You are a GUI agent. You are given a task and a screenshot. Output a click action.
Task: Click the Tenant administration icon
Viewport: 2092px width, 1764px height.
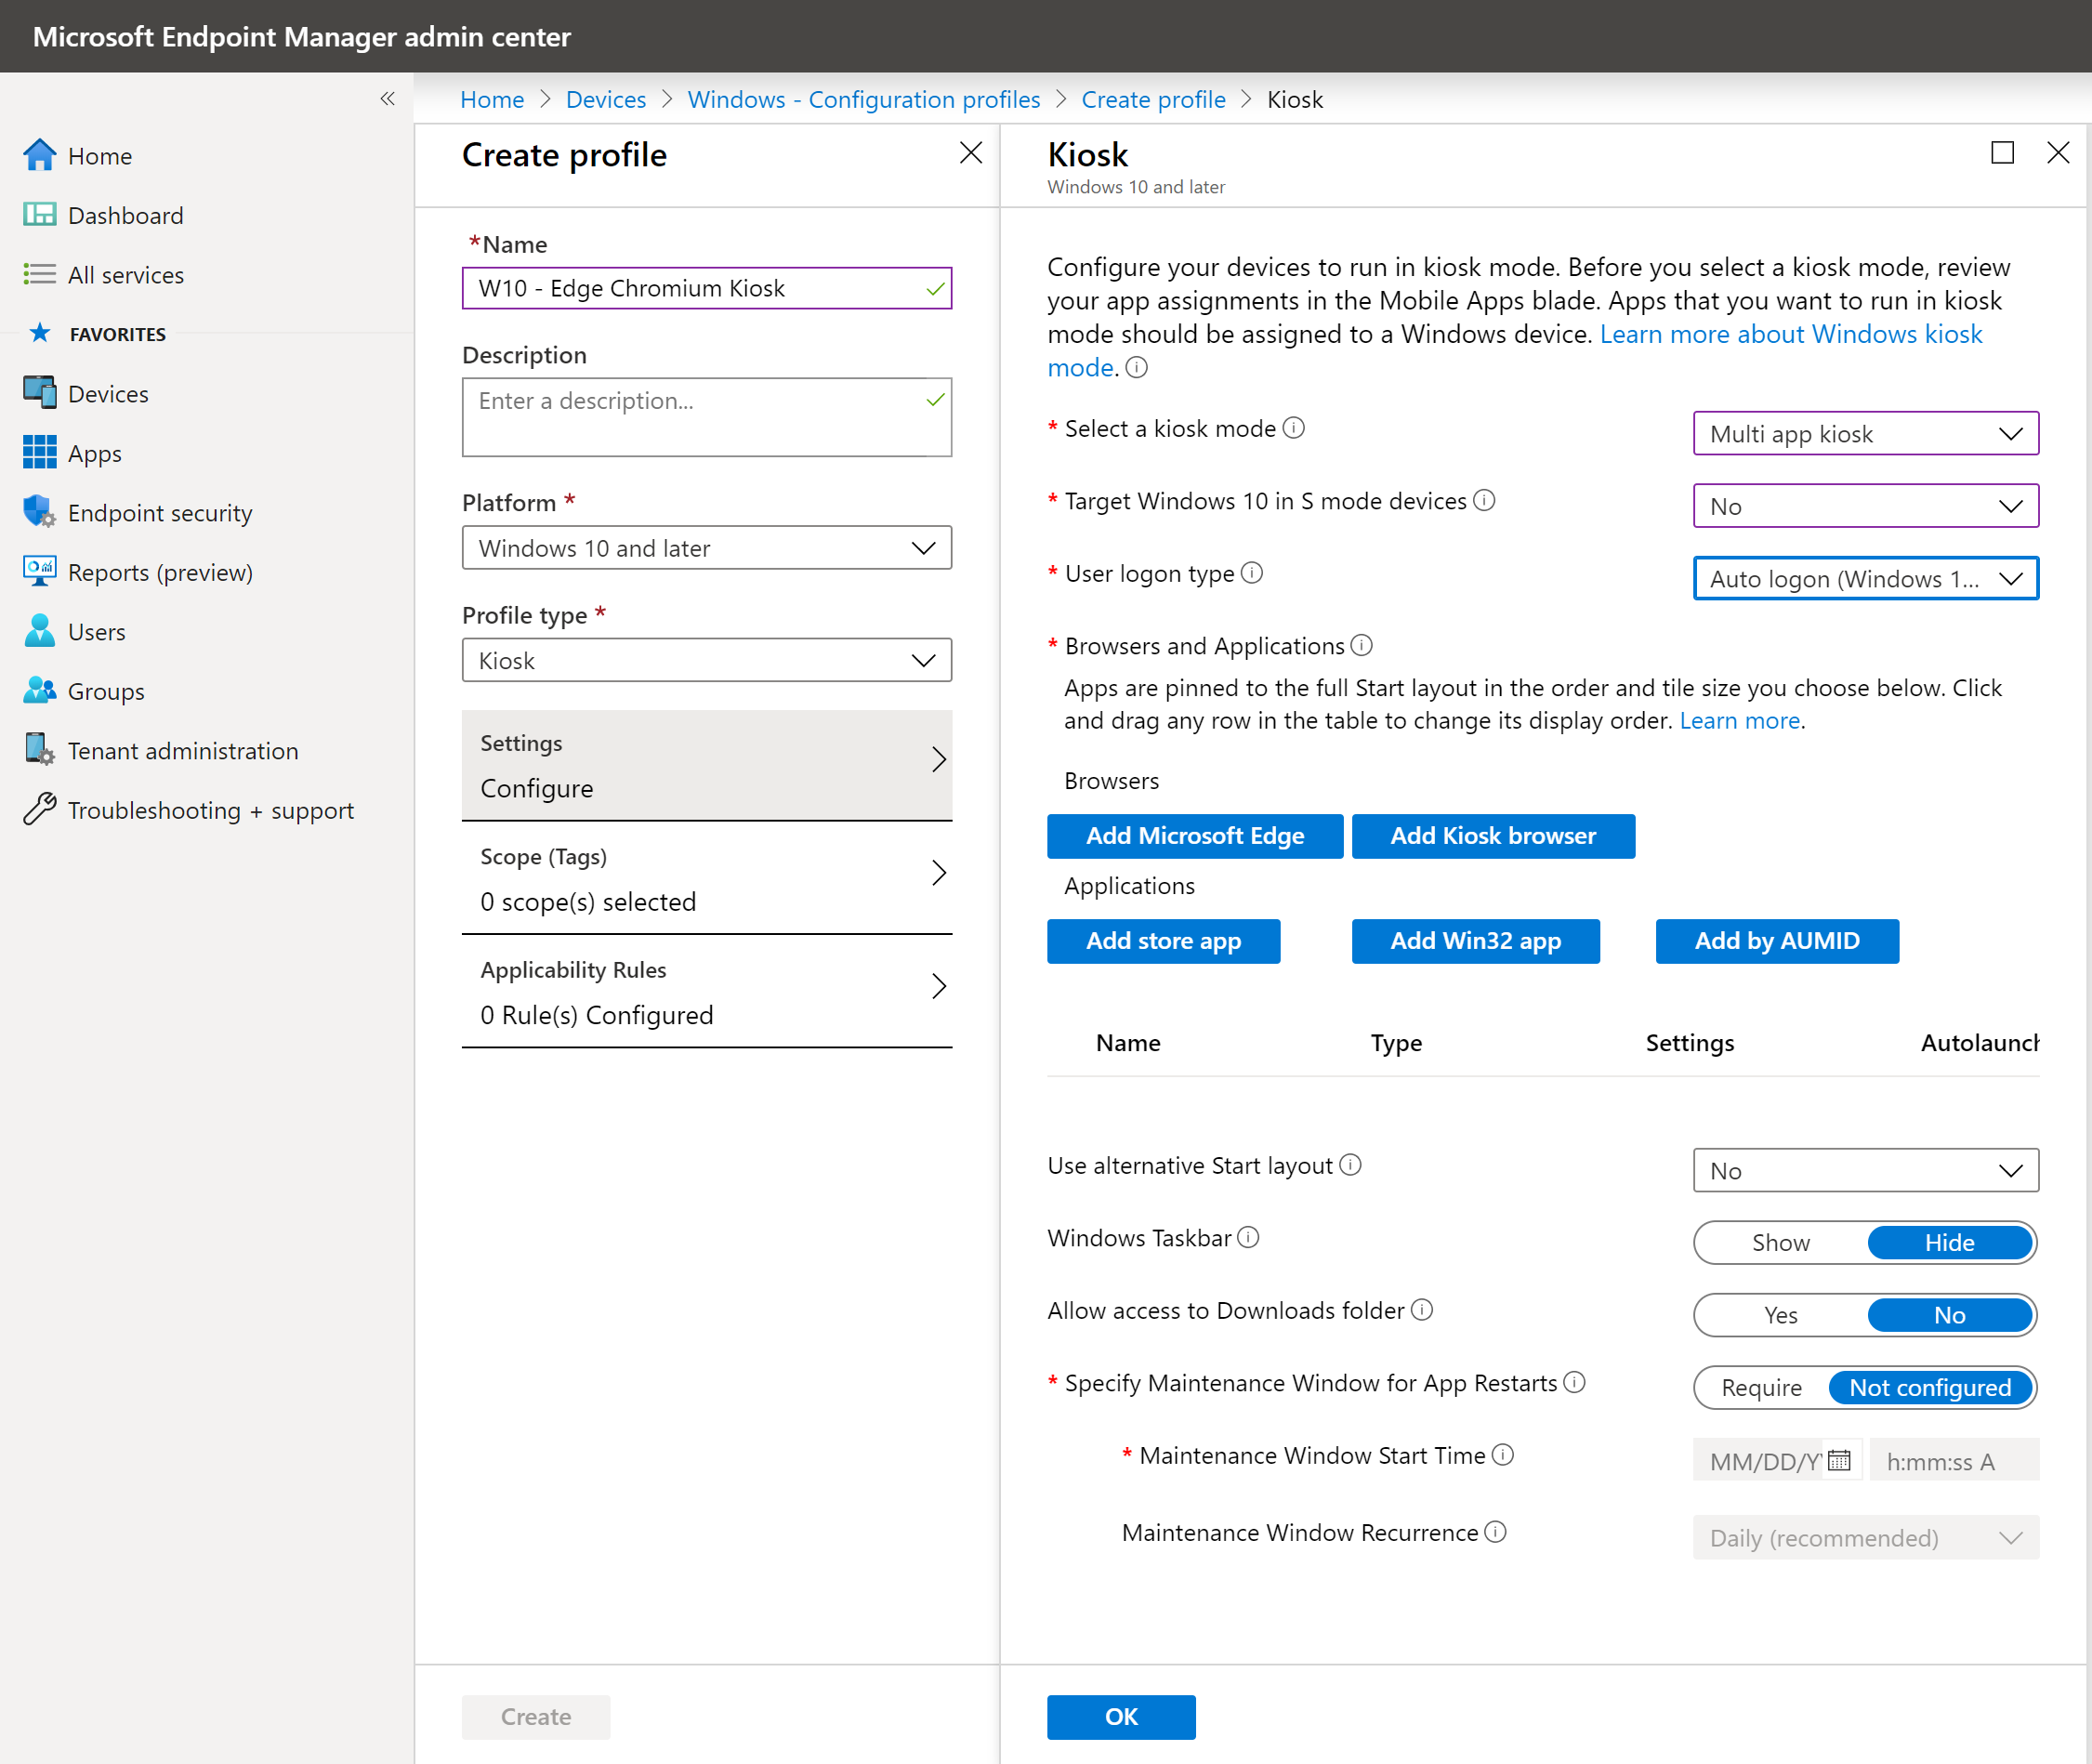point(39,750)
